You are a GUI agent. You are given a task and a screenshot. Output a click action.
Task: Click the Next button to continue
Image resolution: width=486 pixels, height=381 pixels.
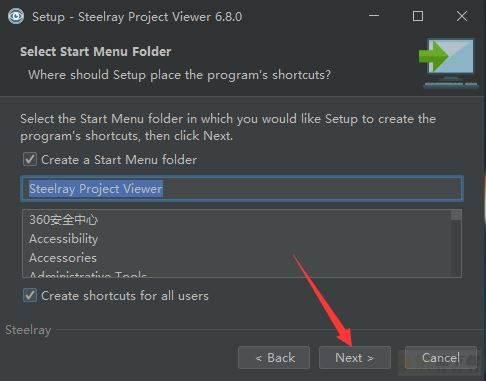tap(355, 358)
